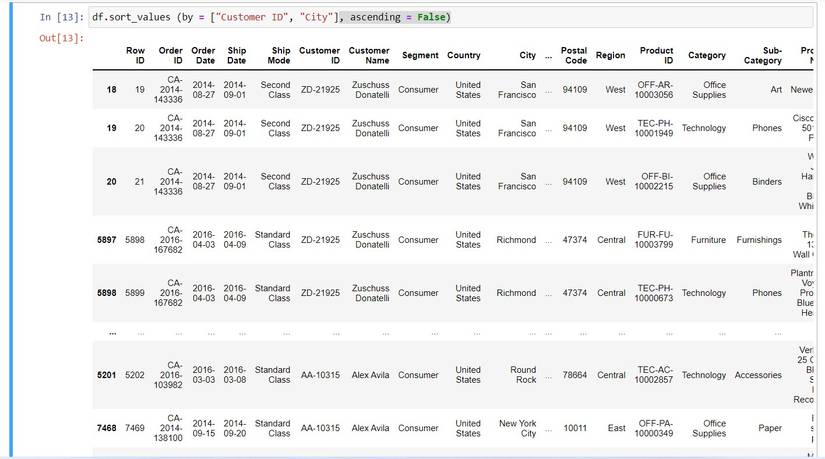Click the Region column header
The width and height of the screenshot is (825, 459).
pyautogui.click(x=610, y=55)
